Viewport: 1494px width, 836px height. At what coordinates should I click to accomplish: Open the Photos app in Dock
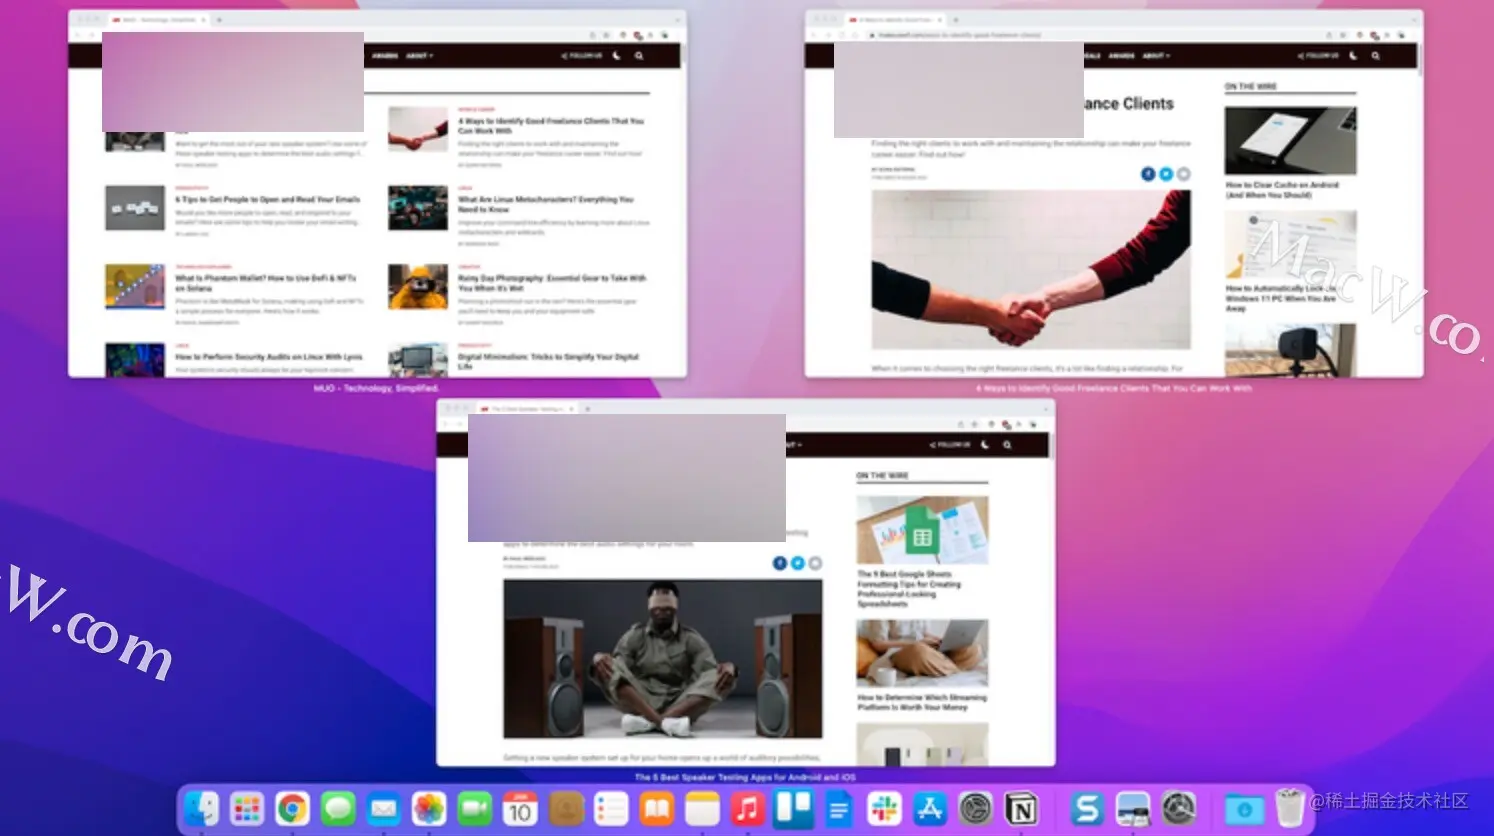pos(429,808)
